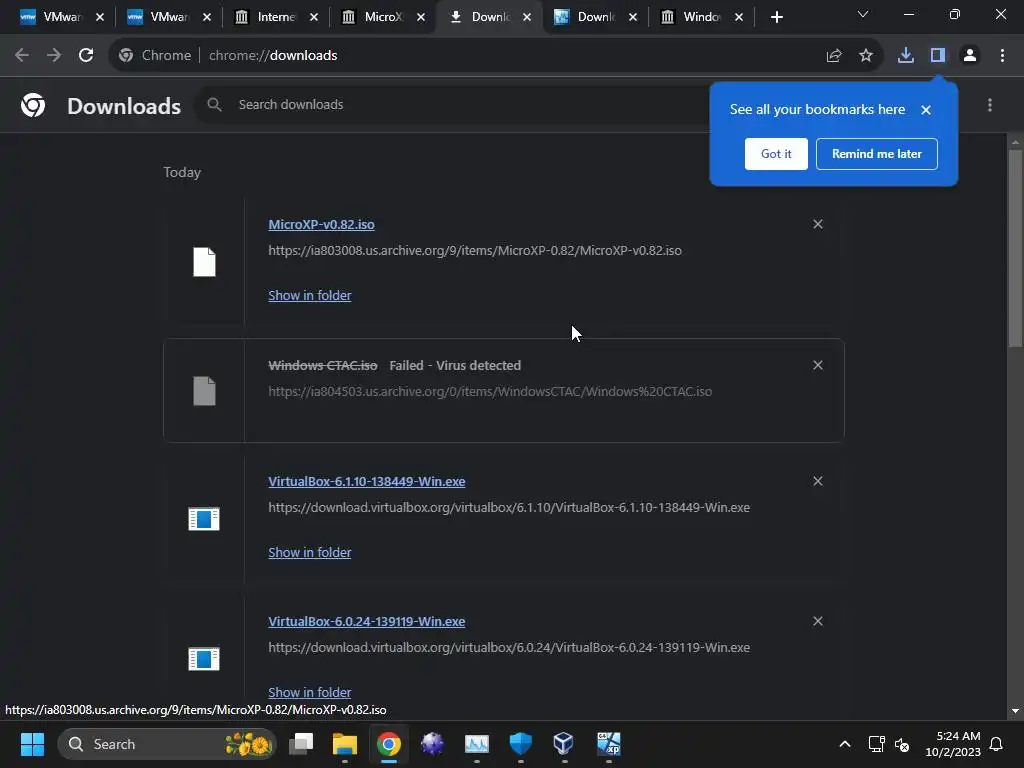Open the volume muted tray icon
Screen dimensions: 1024x768
pyautogui.click(x=903, y=744)
